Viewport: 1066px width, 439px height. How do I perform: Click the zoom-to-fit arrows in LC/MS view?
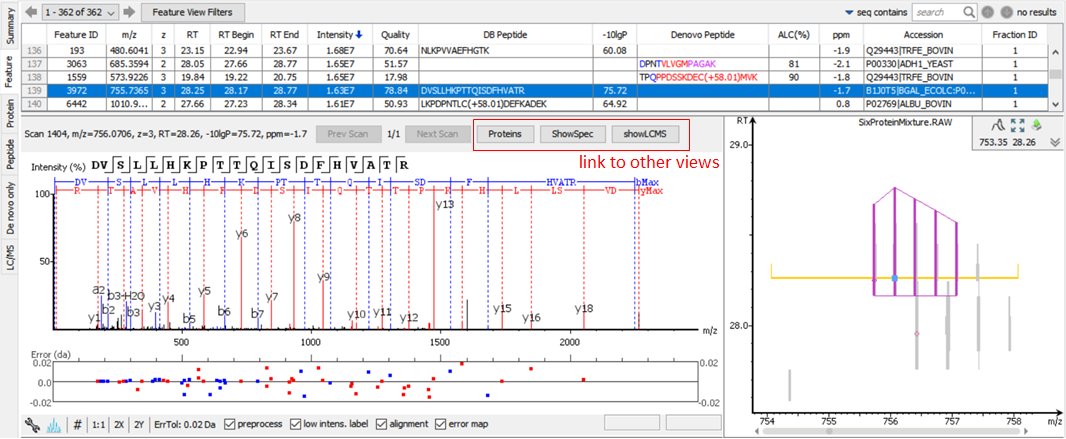click(1018, 125)
